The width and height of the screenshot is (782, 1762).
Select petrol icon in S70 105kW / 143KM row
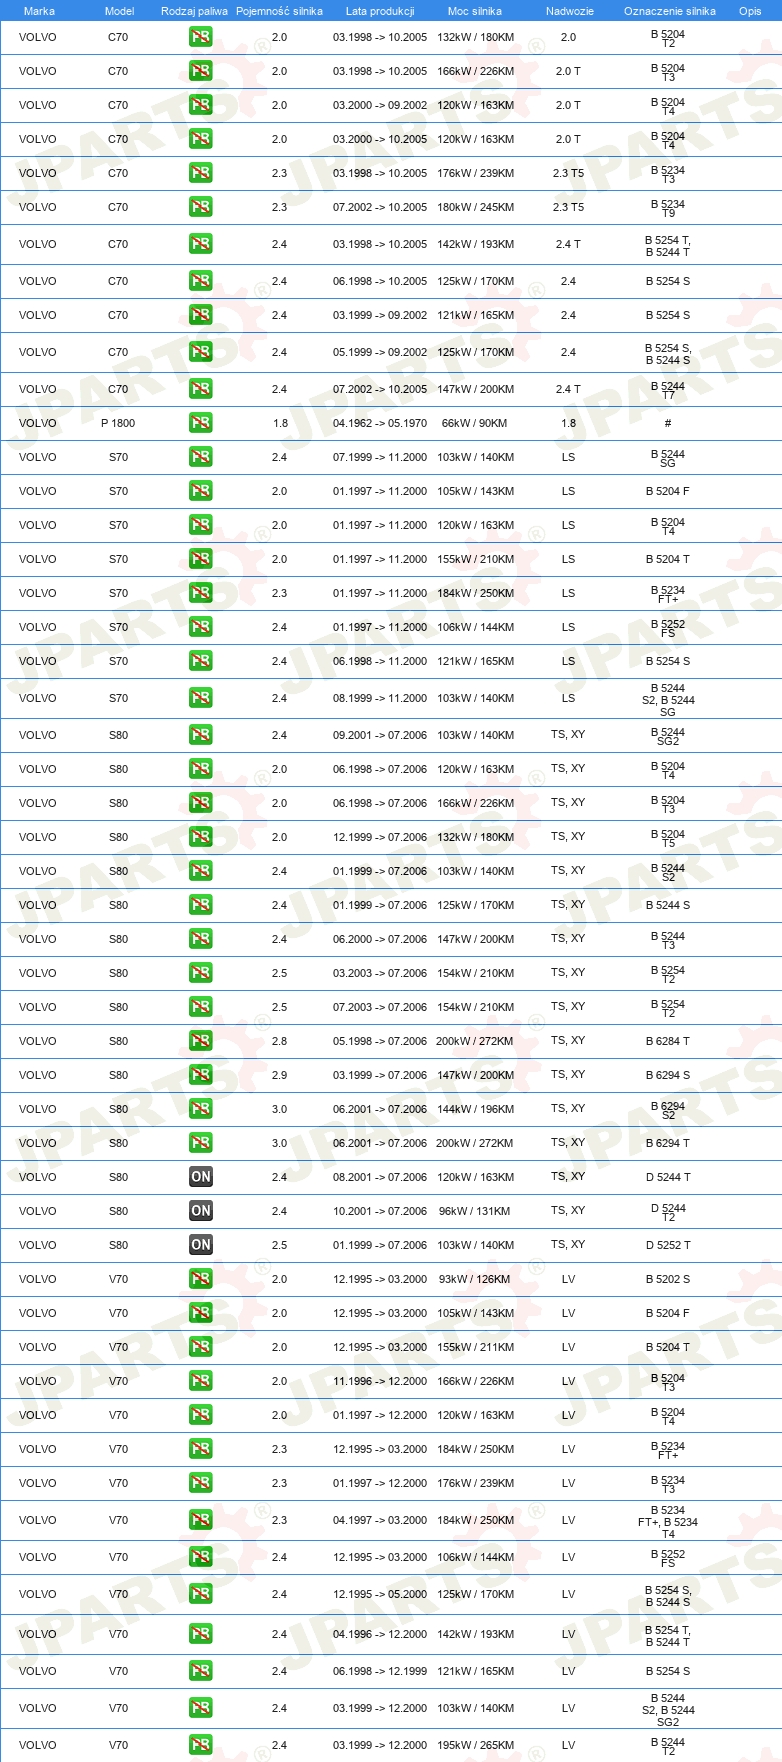point(201,491)
